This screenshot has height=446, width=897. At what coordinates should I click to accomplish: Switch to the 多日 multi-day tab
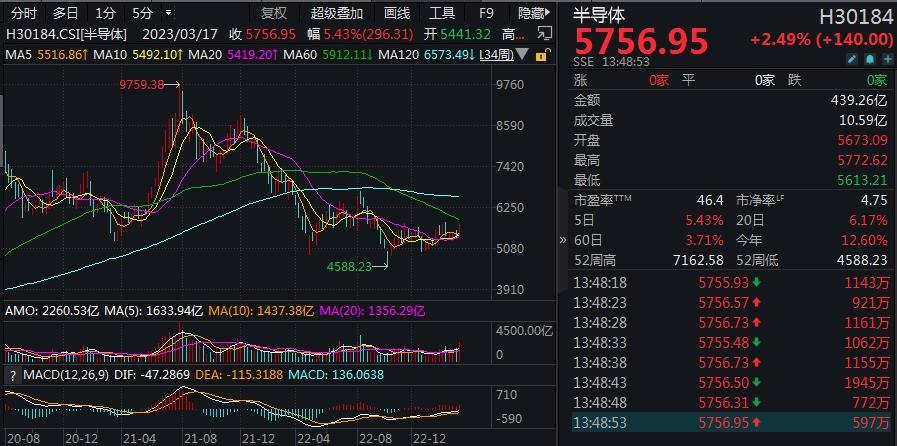(65, 13)
